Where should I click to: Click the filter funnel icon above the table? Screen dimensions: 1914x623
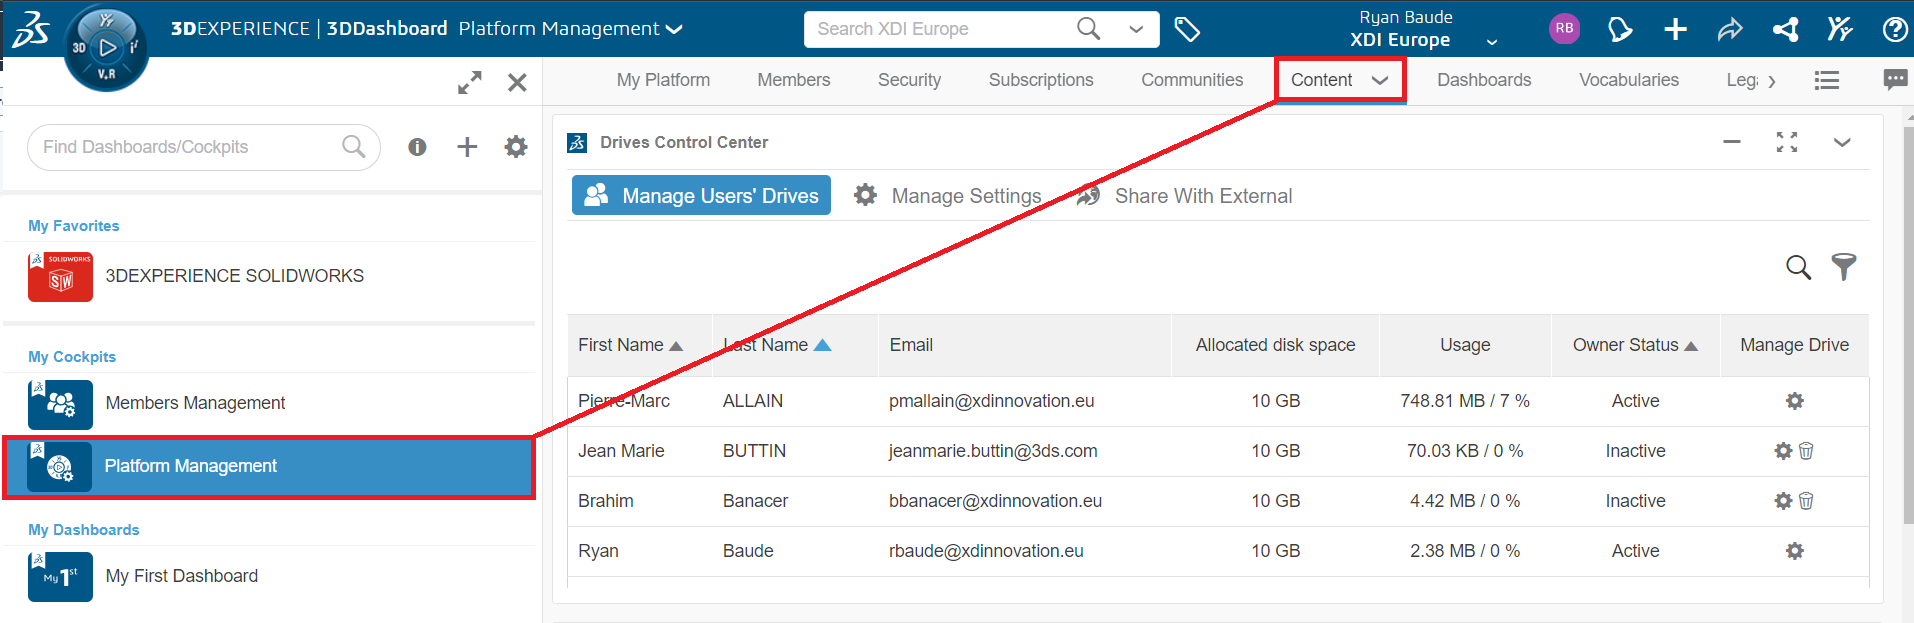[1843, 266]
